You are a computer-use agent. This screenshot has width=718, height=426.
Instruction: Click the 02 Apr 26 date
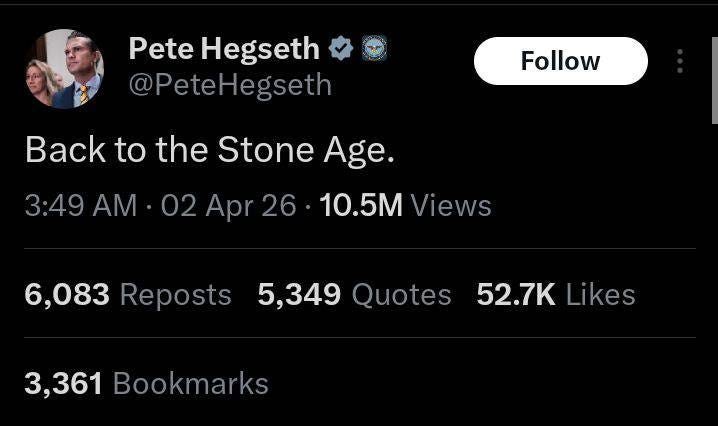pos(228,205)
